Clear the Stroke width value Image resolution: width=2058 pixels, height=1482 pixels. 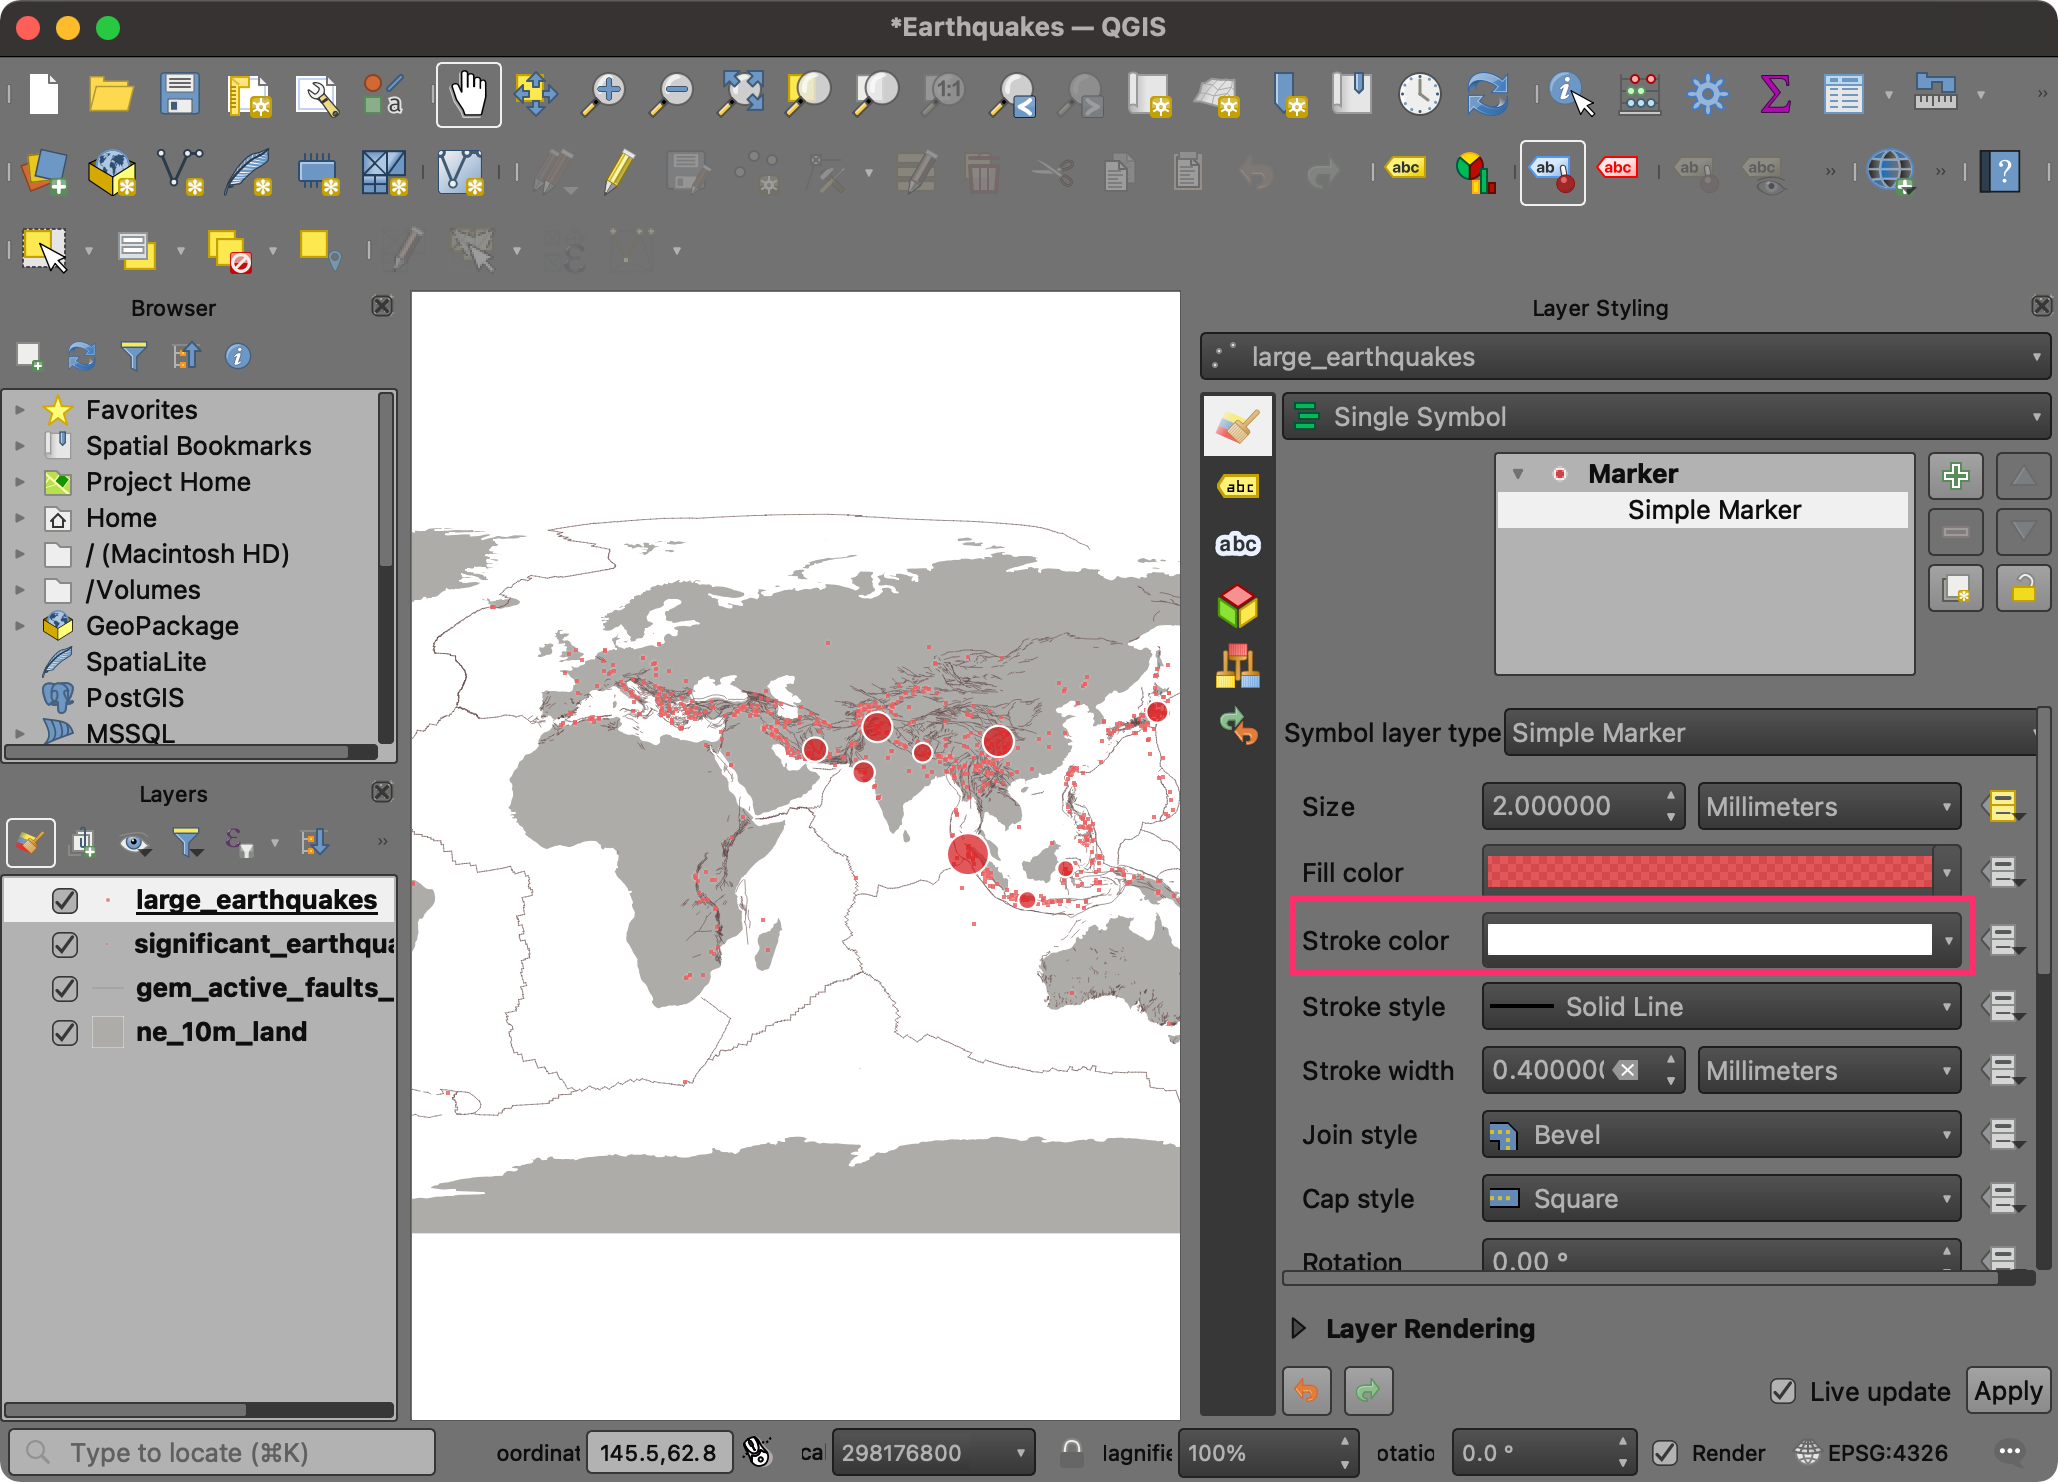(x=1628, y=1070)
